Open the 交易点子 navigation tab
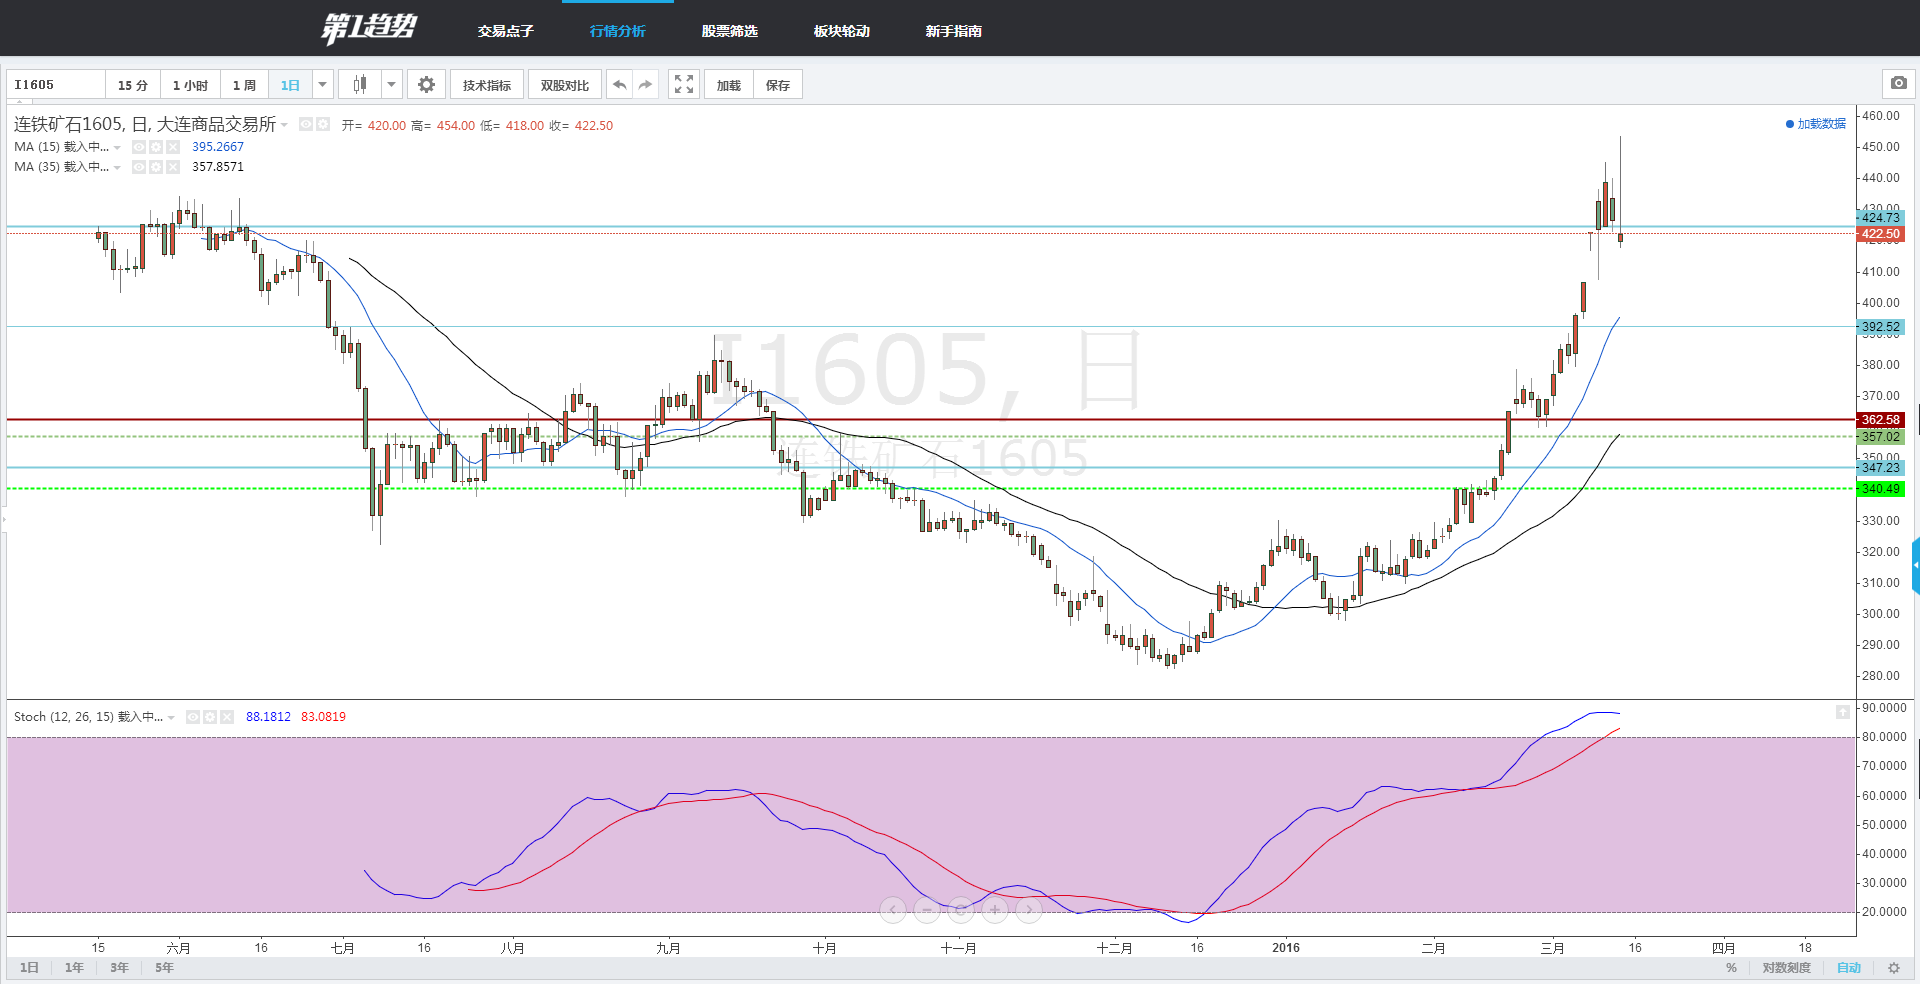 [x=505, y=31]
